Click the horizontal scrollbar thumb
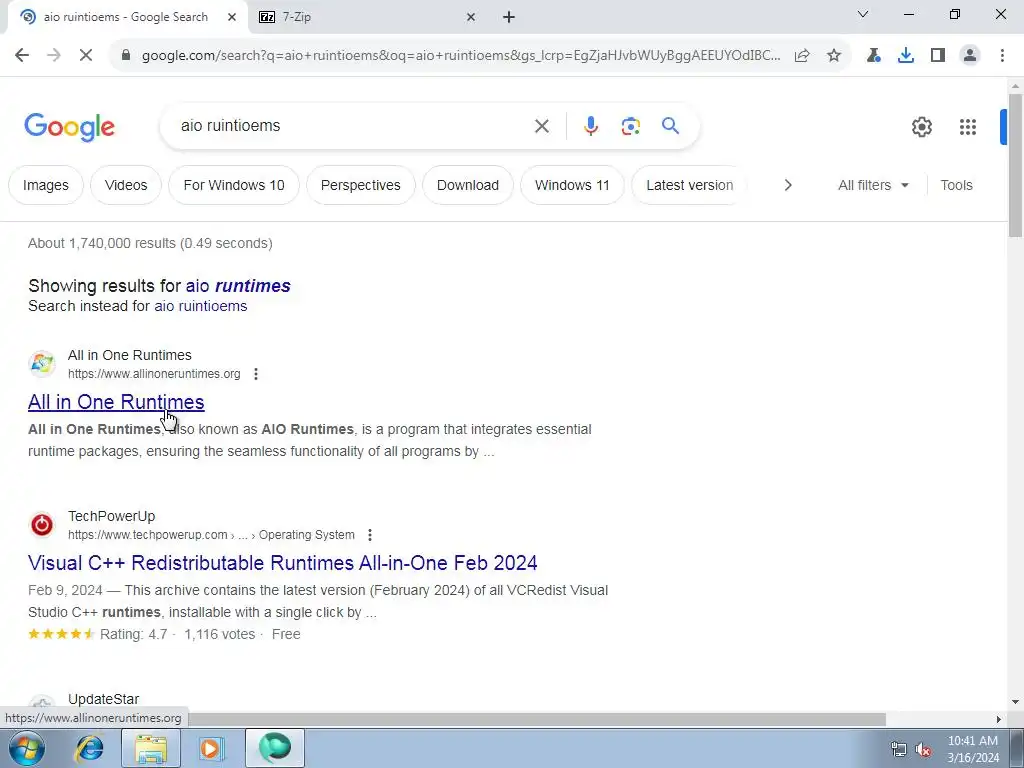The image size is (1024, 768). point(537,719)
